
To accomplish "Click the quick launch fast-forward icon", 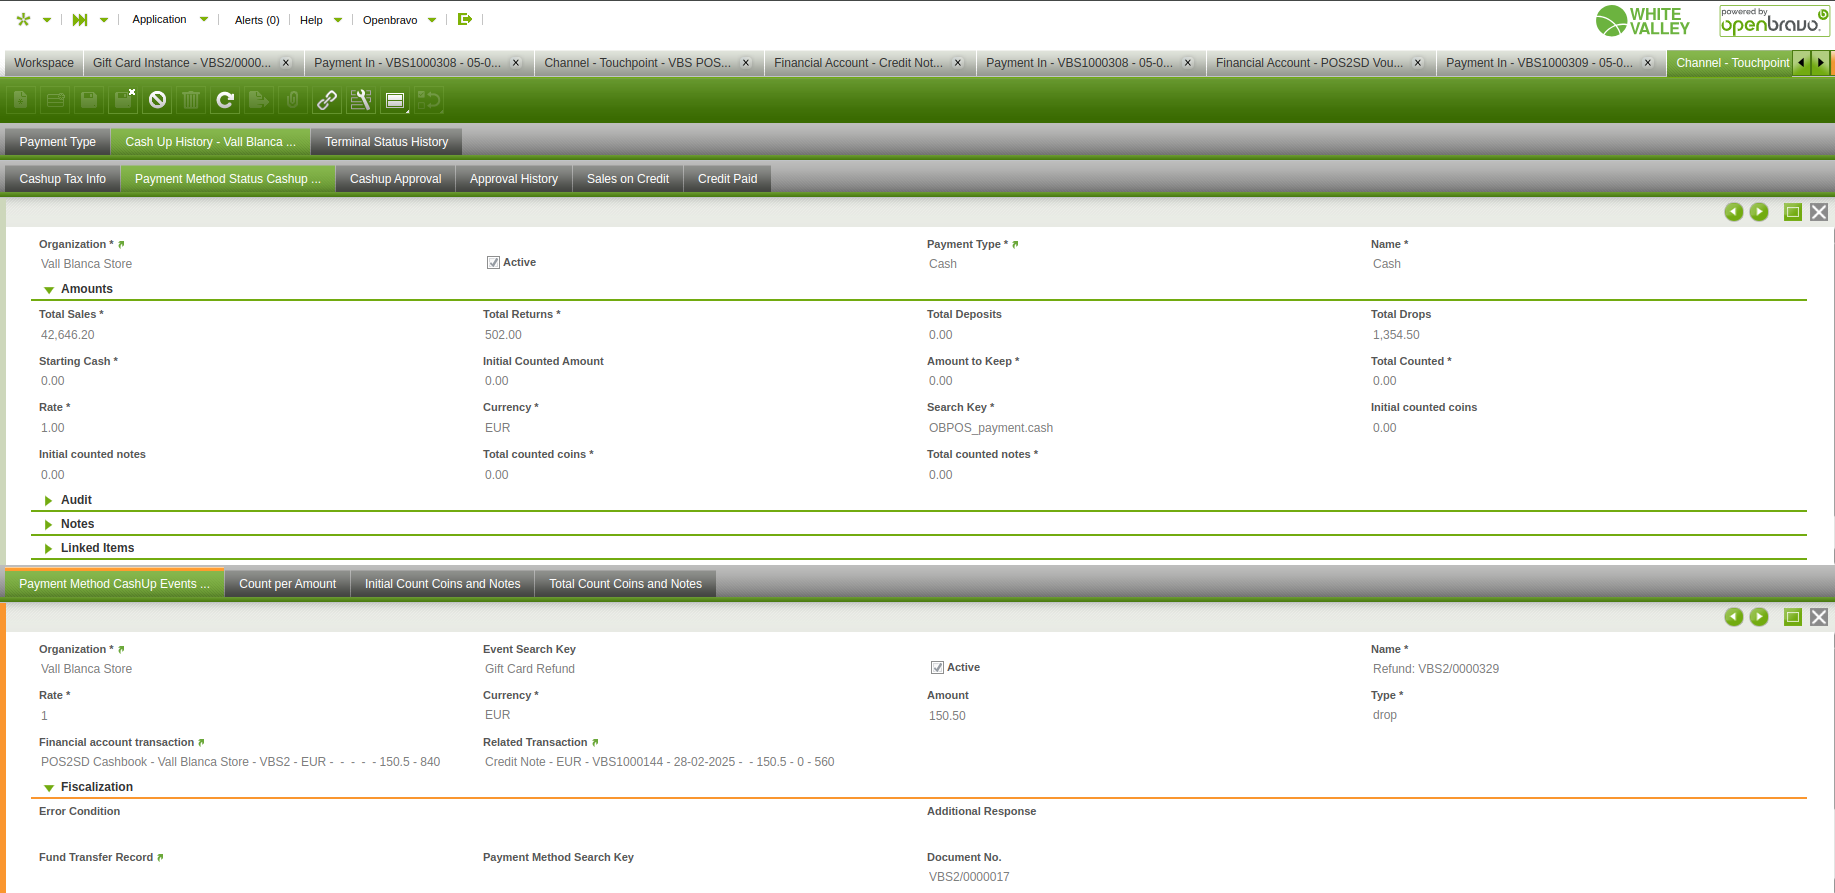I will point(80,19).
